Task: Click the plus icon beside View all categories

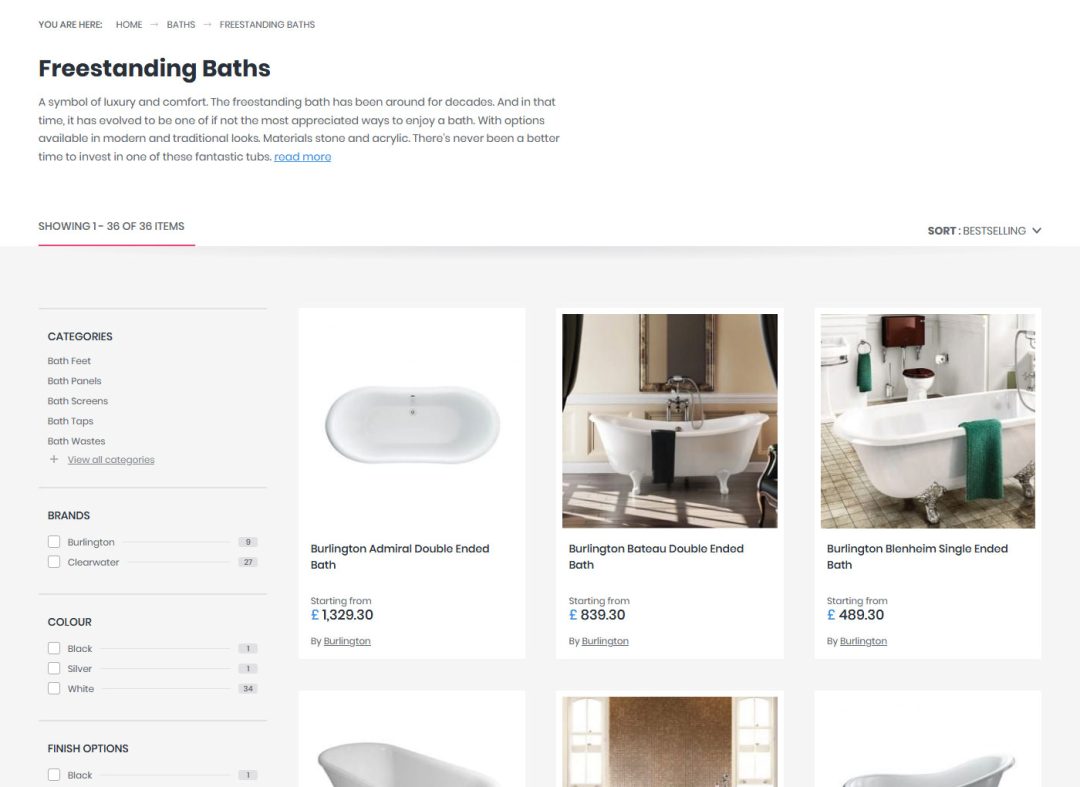Action: click(x=54, y=459)
